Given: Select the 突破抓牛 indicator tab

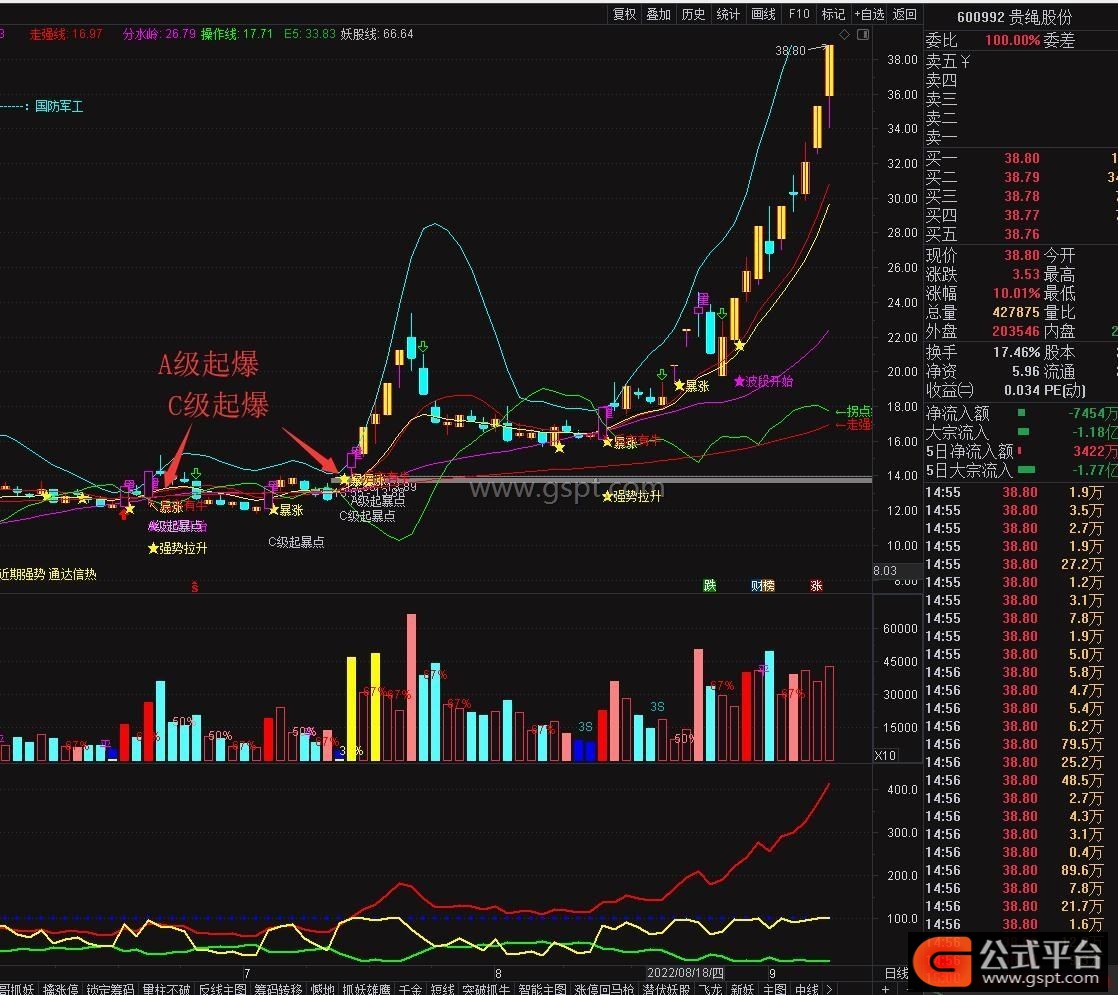Looking at the screenshot, I should point(486,989).
